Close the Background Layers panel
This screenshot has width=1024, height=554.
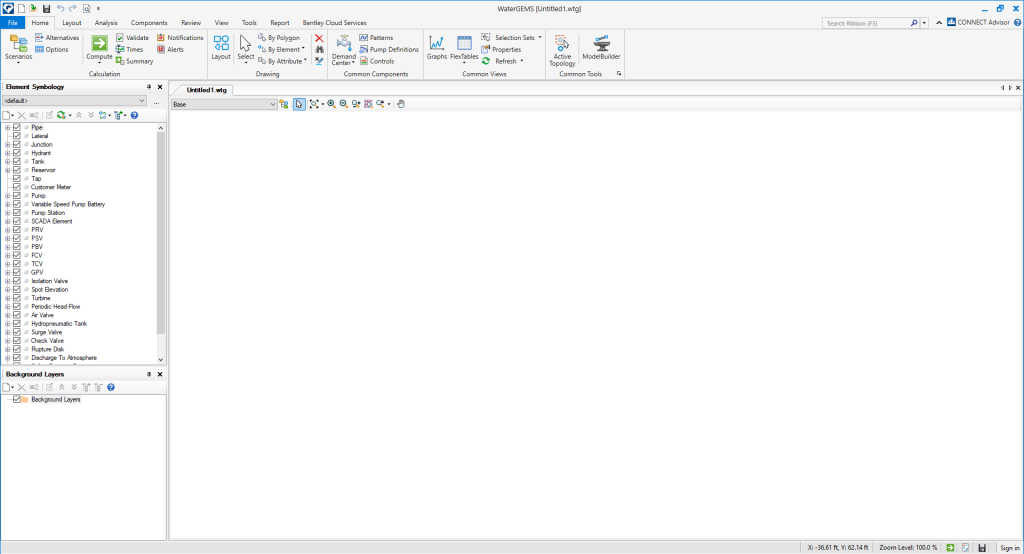click(160, 374)
